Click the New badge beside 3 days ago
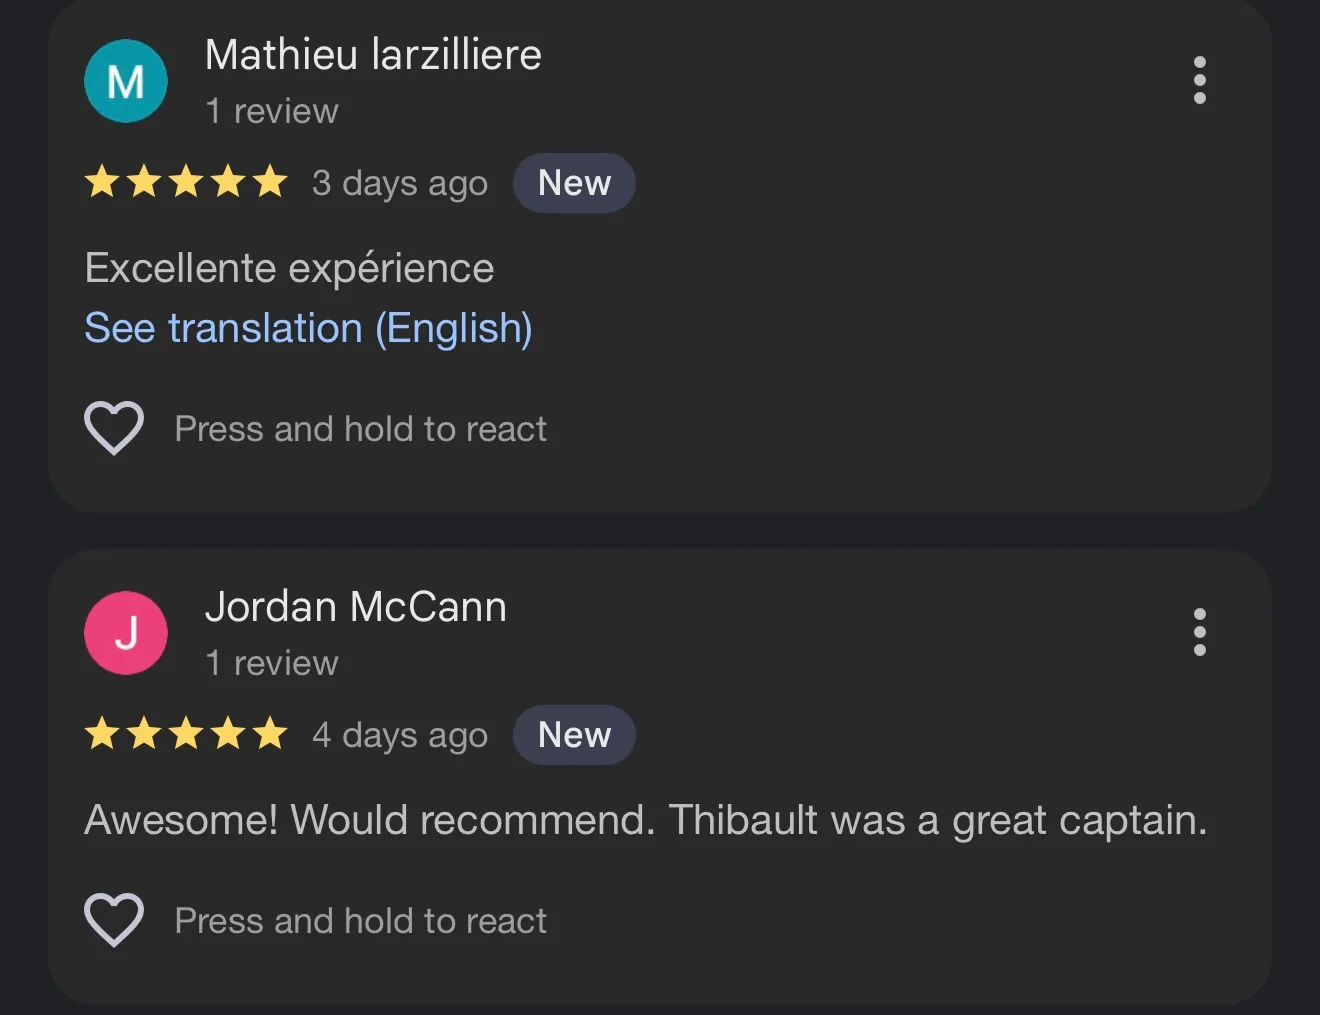The height and width of the screenshot is (1015, 1320). [x=574, y=183]
